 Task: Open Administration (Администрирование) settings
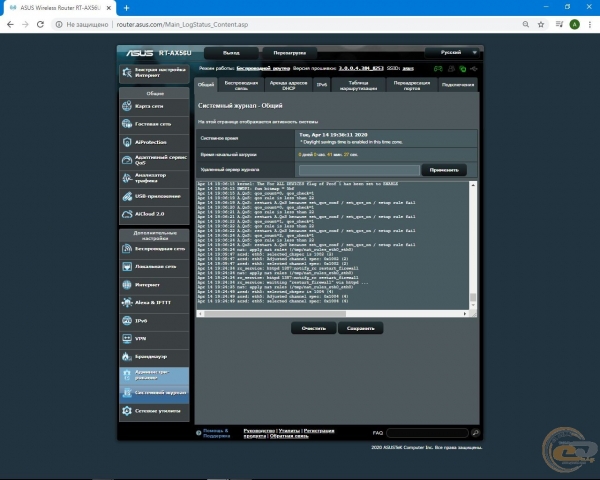154,375
